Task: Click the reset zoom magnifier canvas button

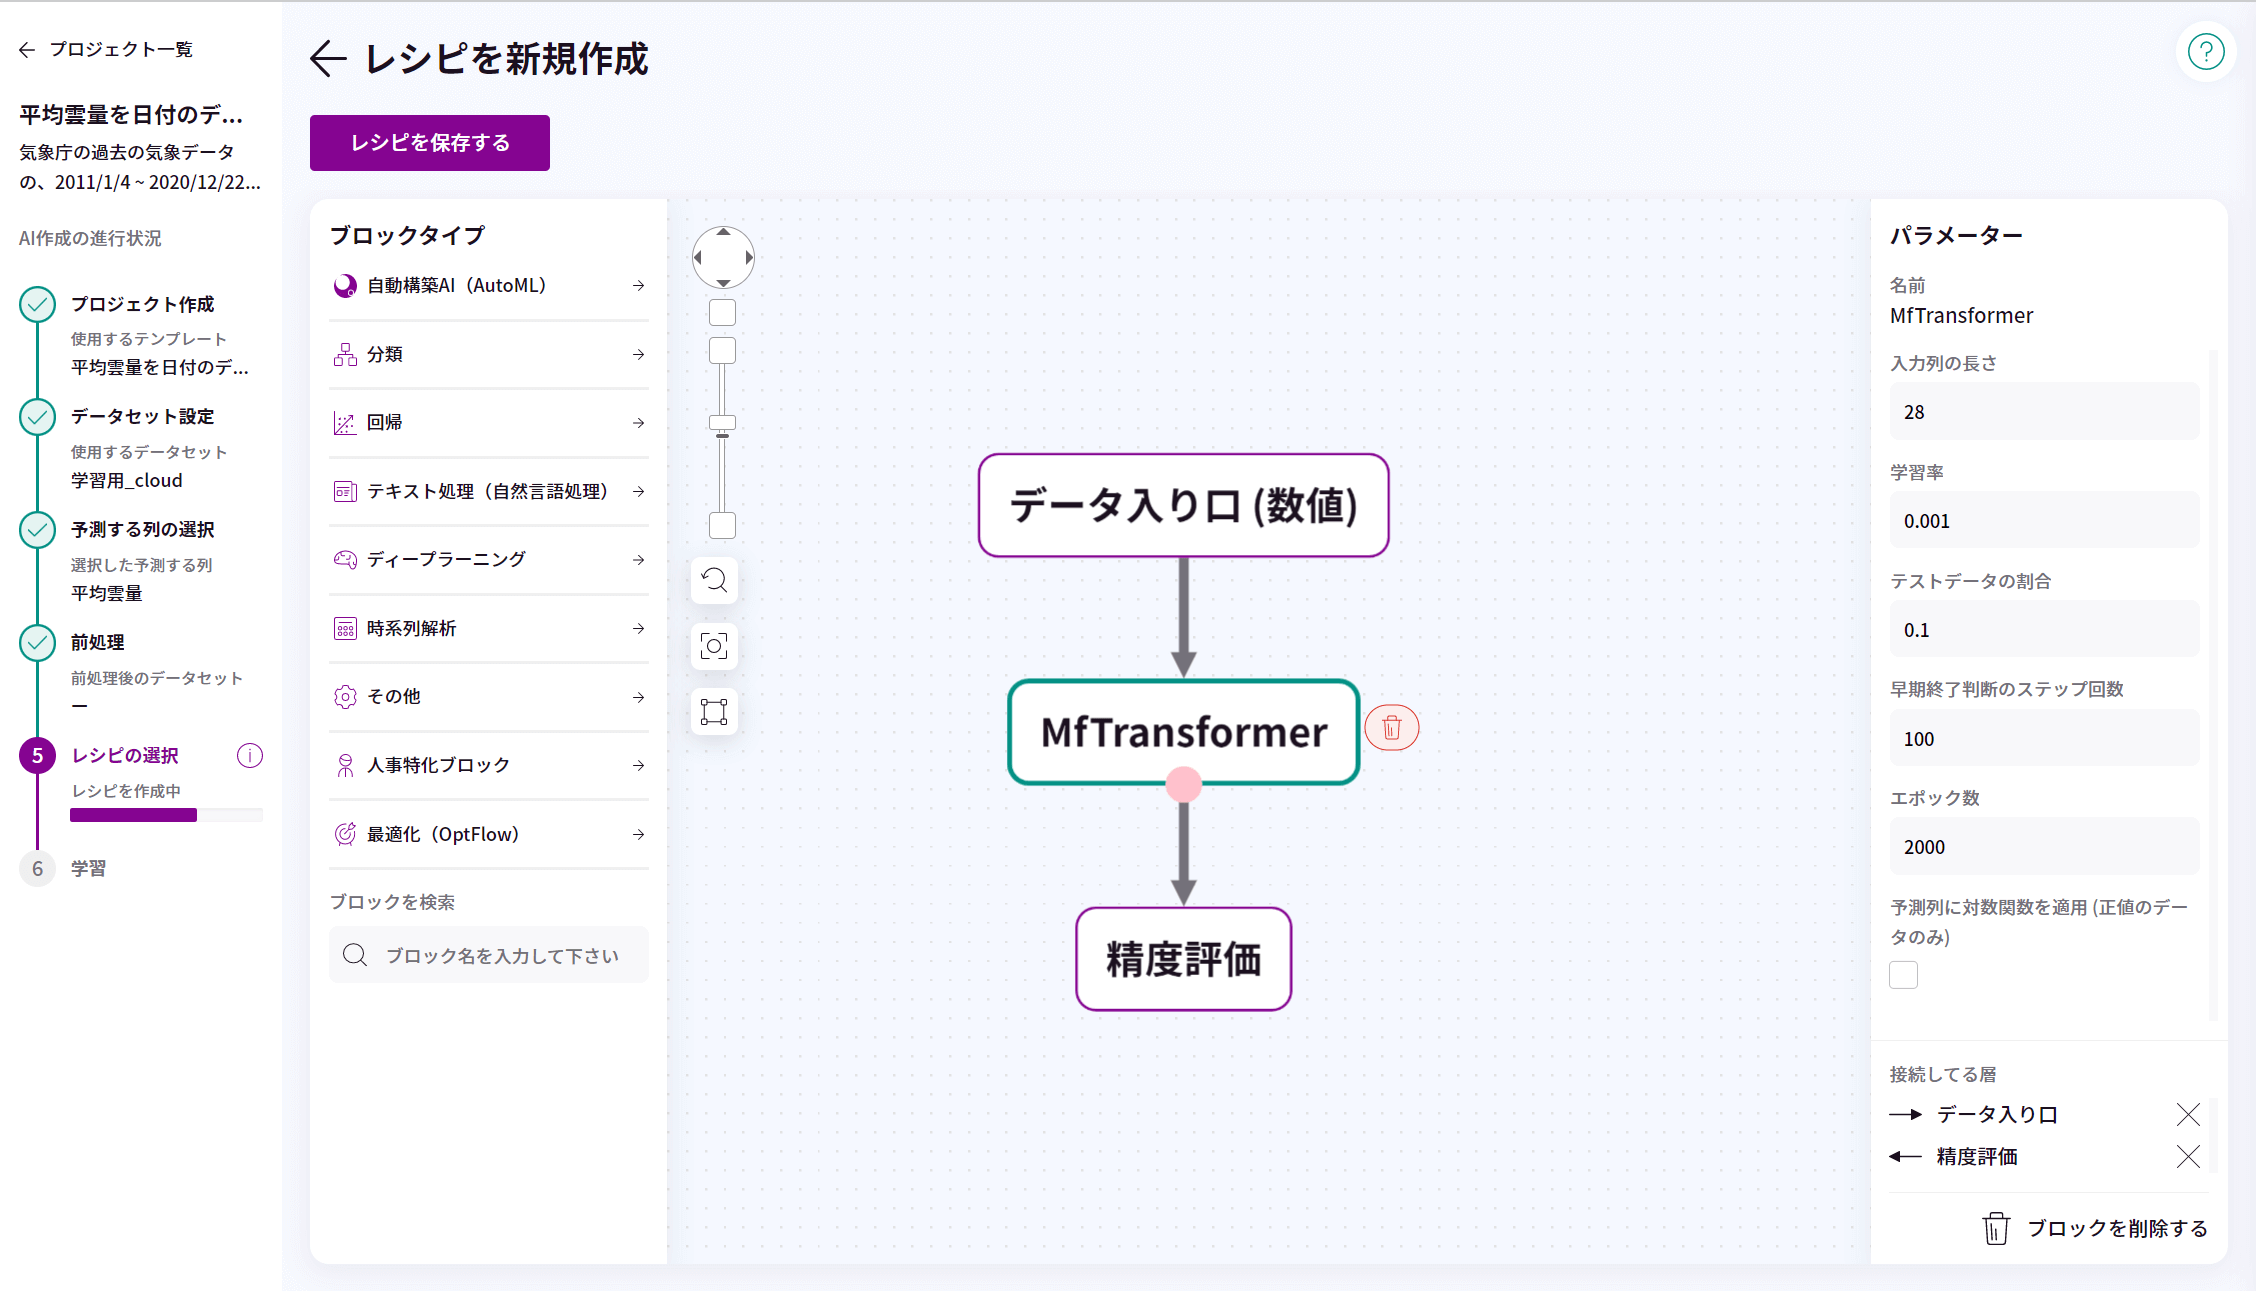Action: pos(714,581)
